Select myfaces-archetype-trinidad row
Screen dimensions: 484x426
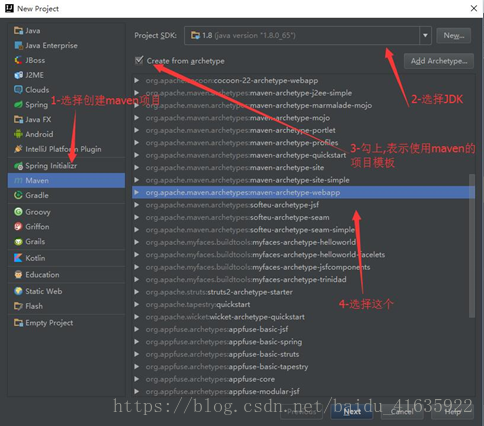tap(303, 279)
